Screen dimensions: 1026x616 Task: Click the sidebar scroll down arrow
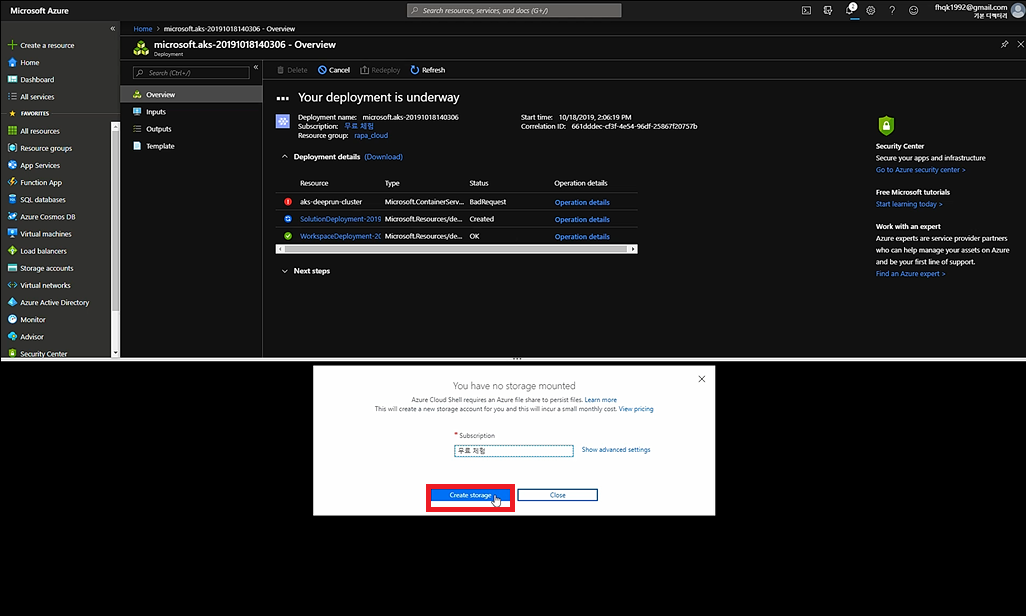pyautogui.click(x=116, y=352)
